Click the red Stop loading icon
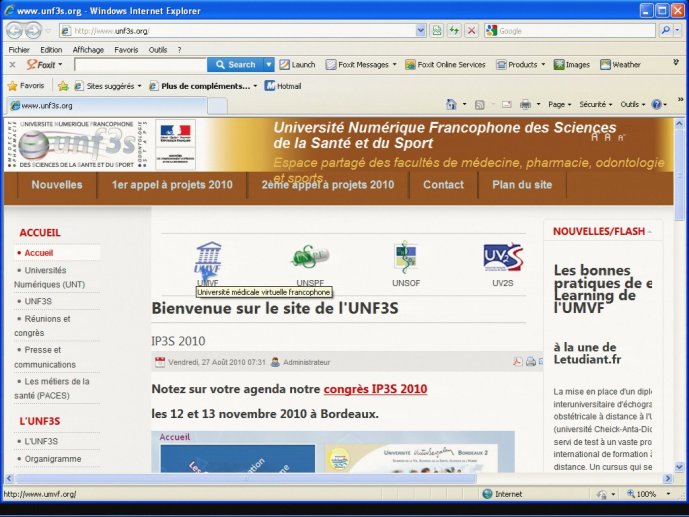This screenshot has height=517, width=689. 471,31
